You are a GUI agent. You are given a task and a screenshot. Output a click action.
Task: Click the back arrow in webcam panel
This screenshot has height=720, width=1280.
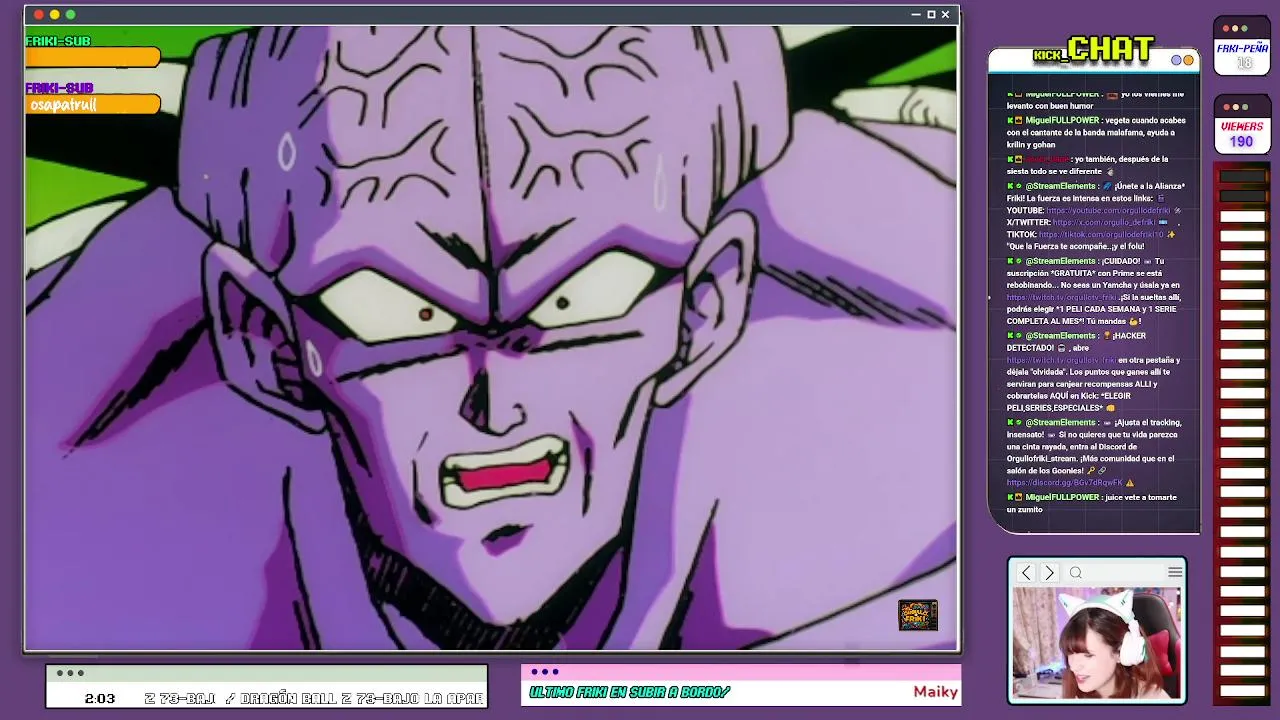coord(1026,573)
